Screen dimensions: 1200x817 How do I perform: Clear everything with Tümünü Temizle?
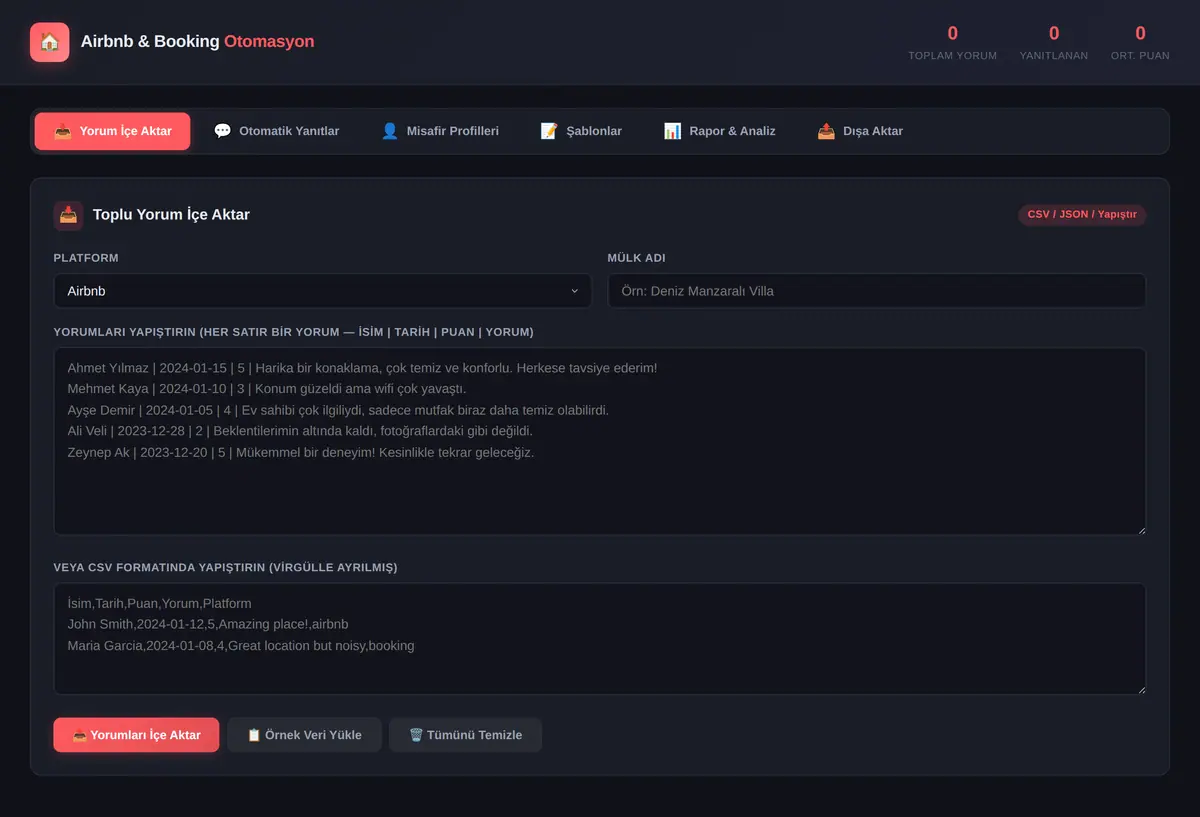click(x=465, y=735)
